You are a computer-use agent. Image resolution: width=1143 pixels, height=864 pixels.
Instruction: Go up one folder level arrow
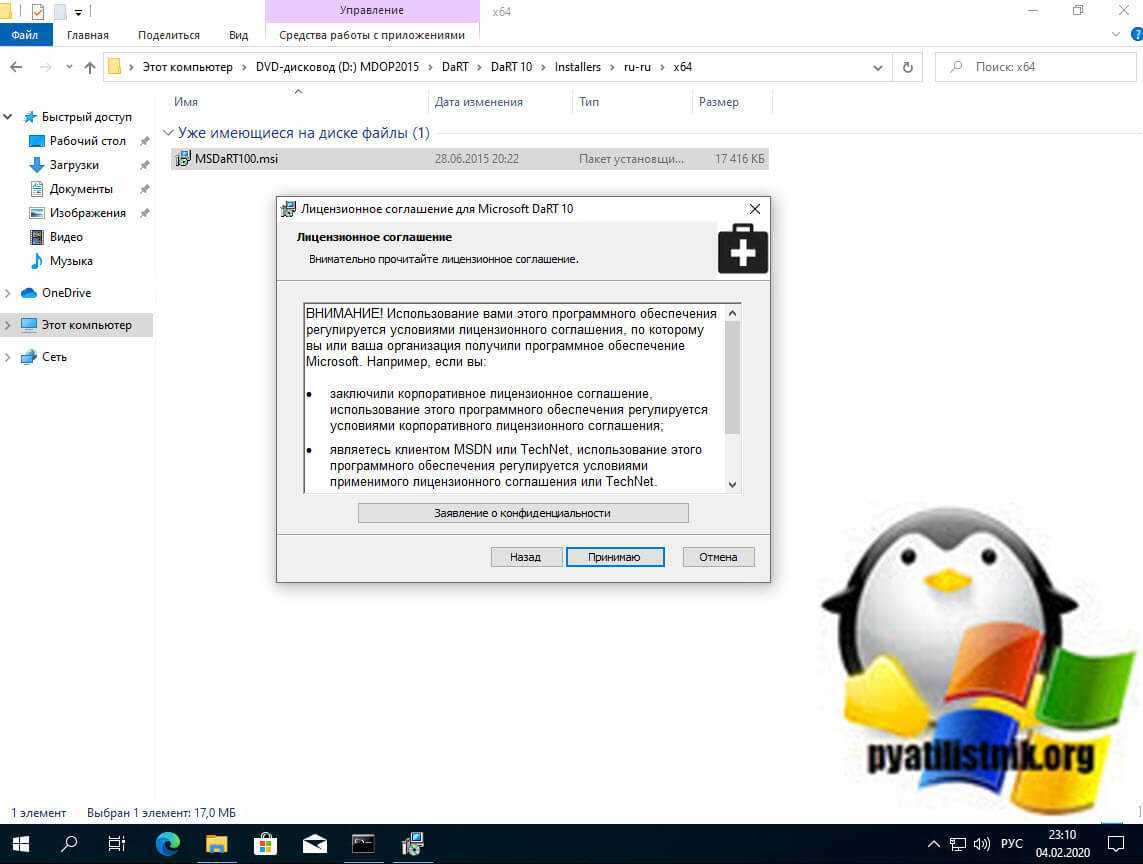(x=90, y=67)
